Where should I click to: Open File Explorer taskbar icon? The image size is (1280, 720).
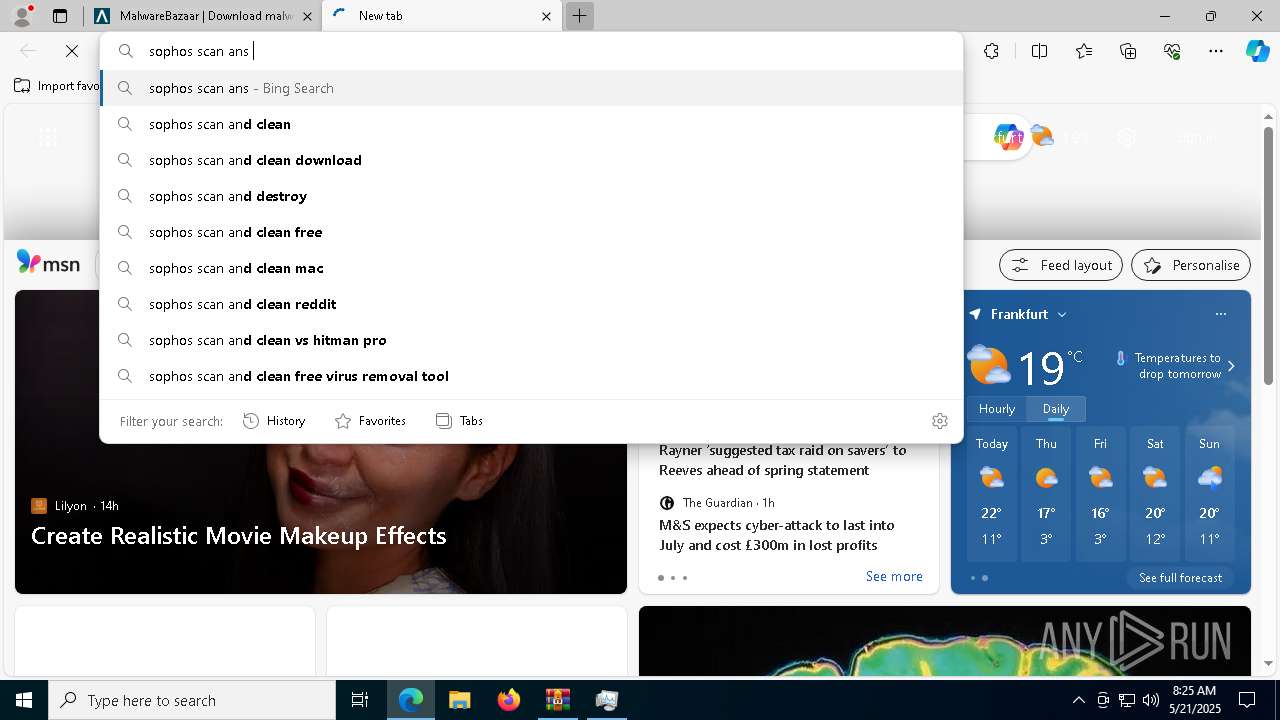coord(459,700)
